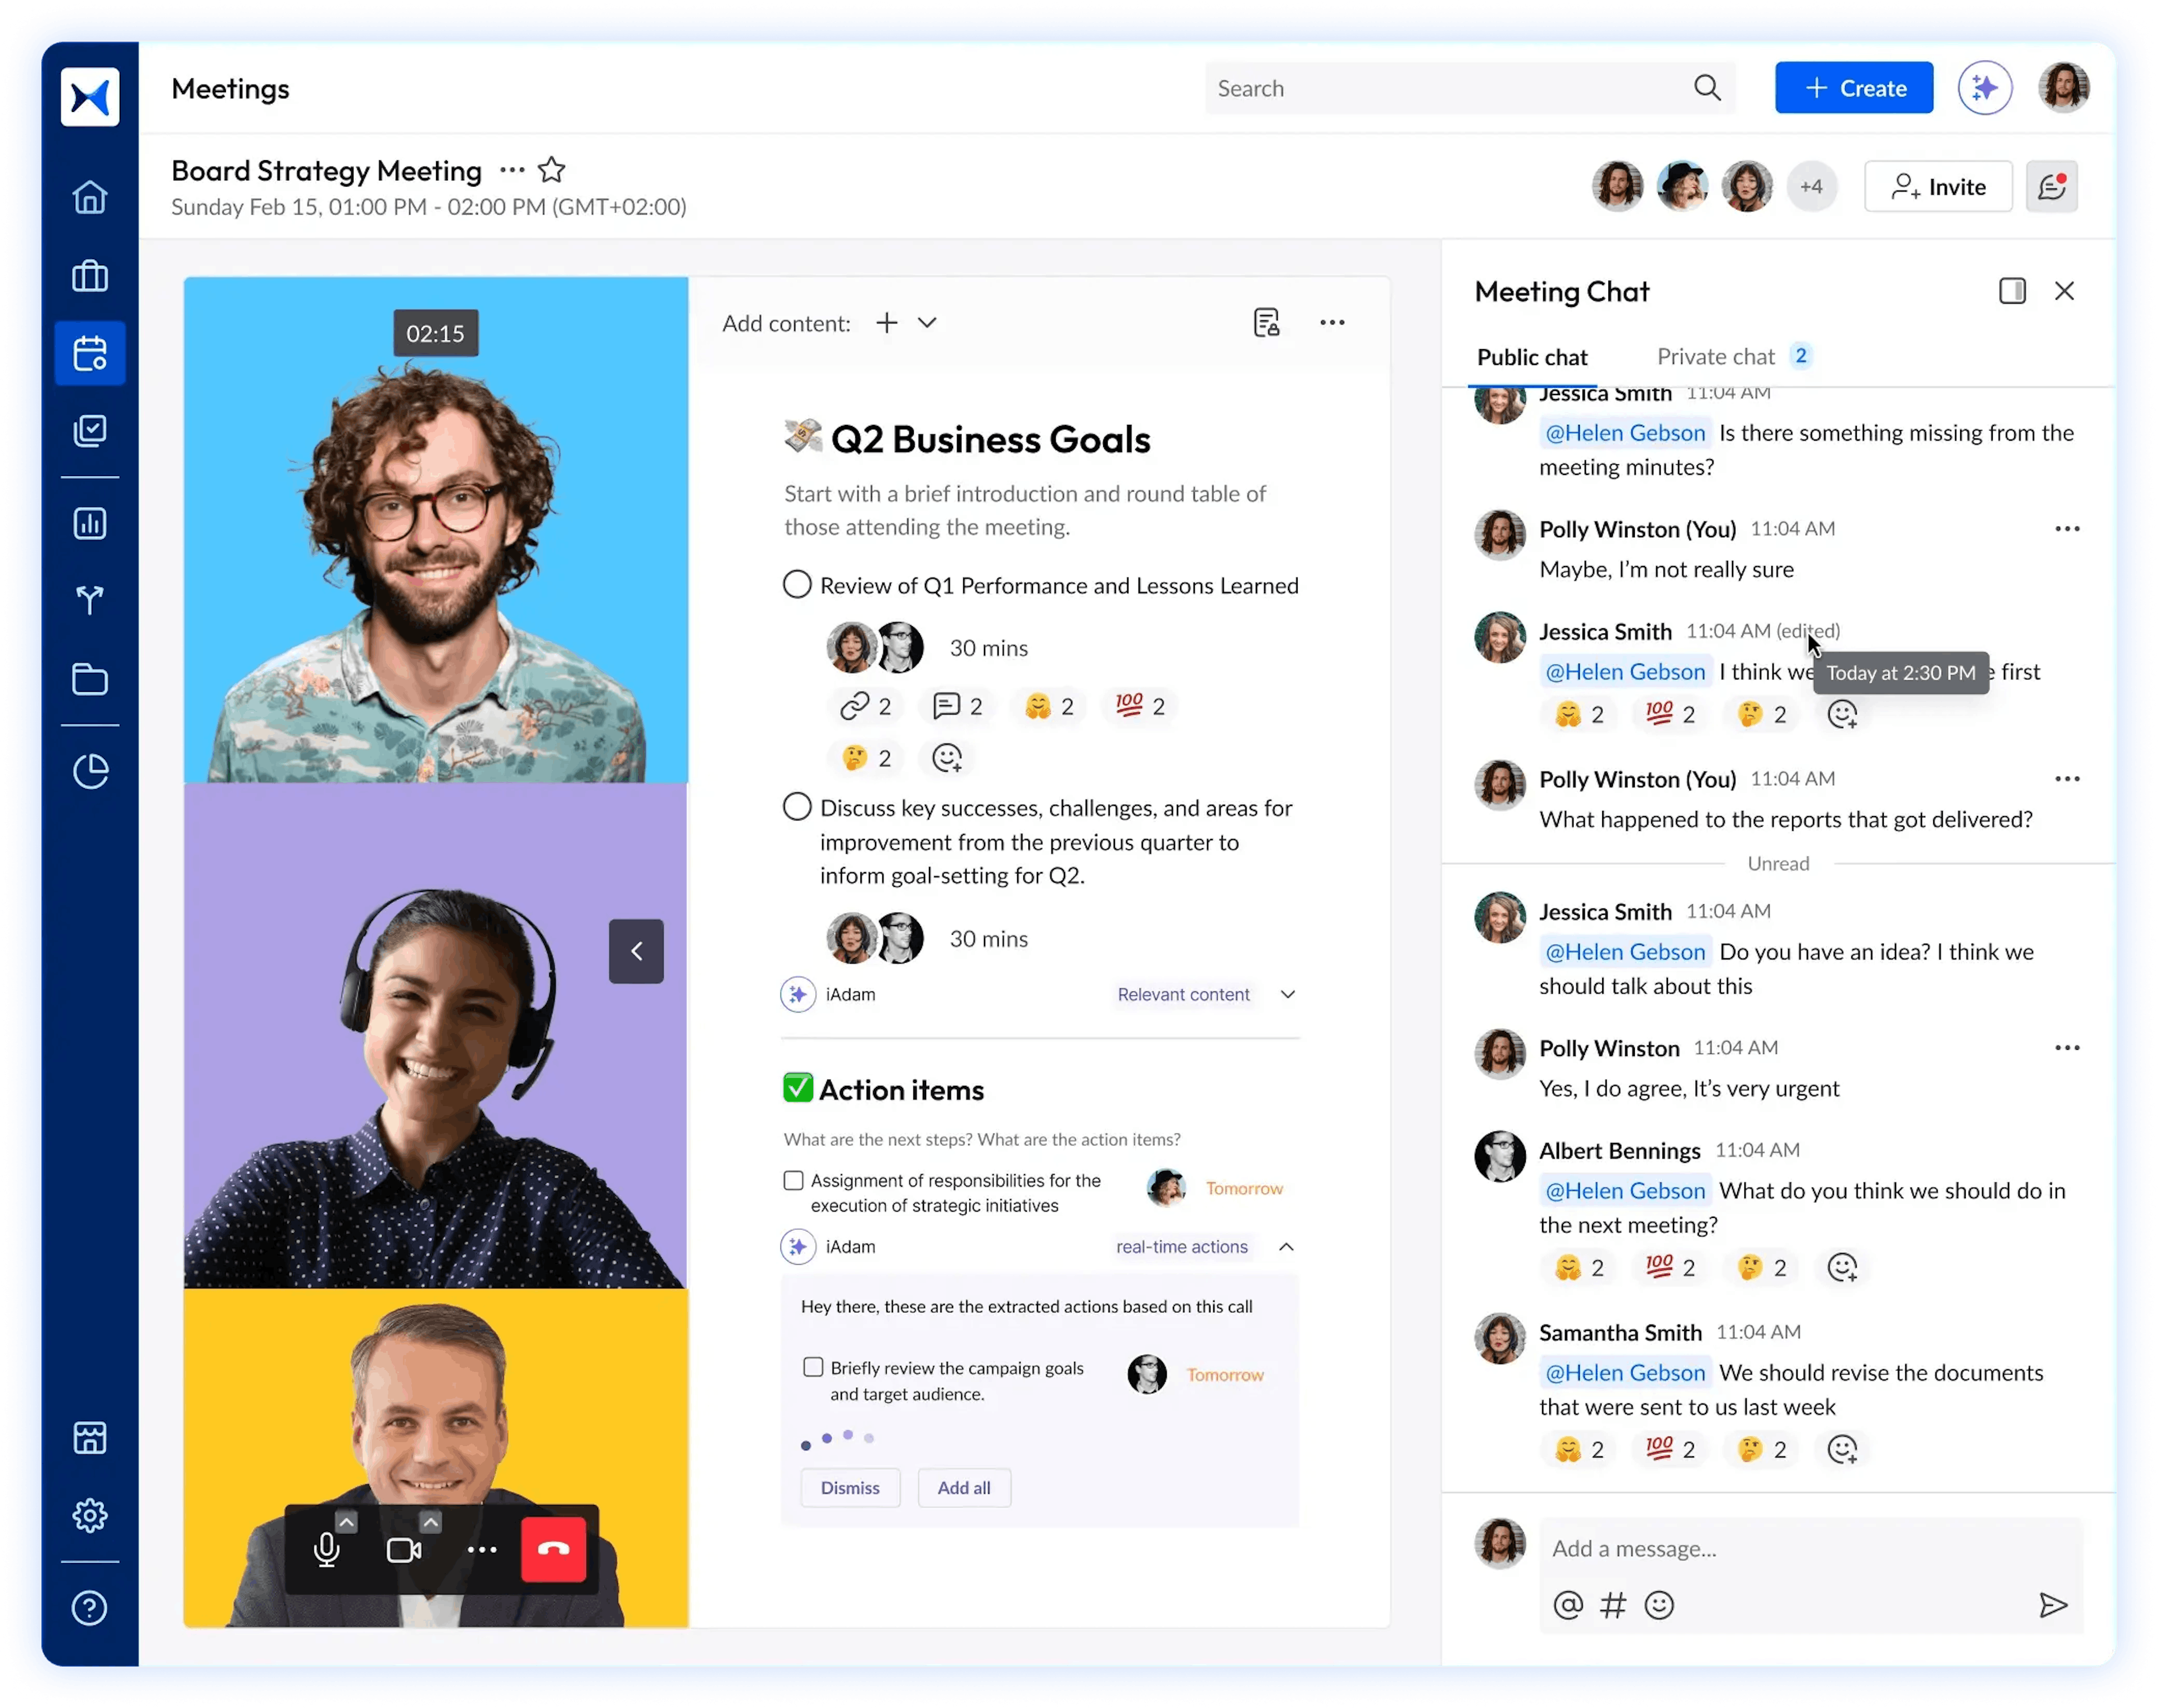
Task: Expand iAdam Relevant content chevron
Action: (x=1287, y=994)
